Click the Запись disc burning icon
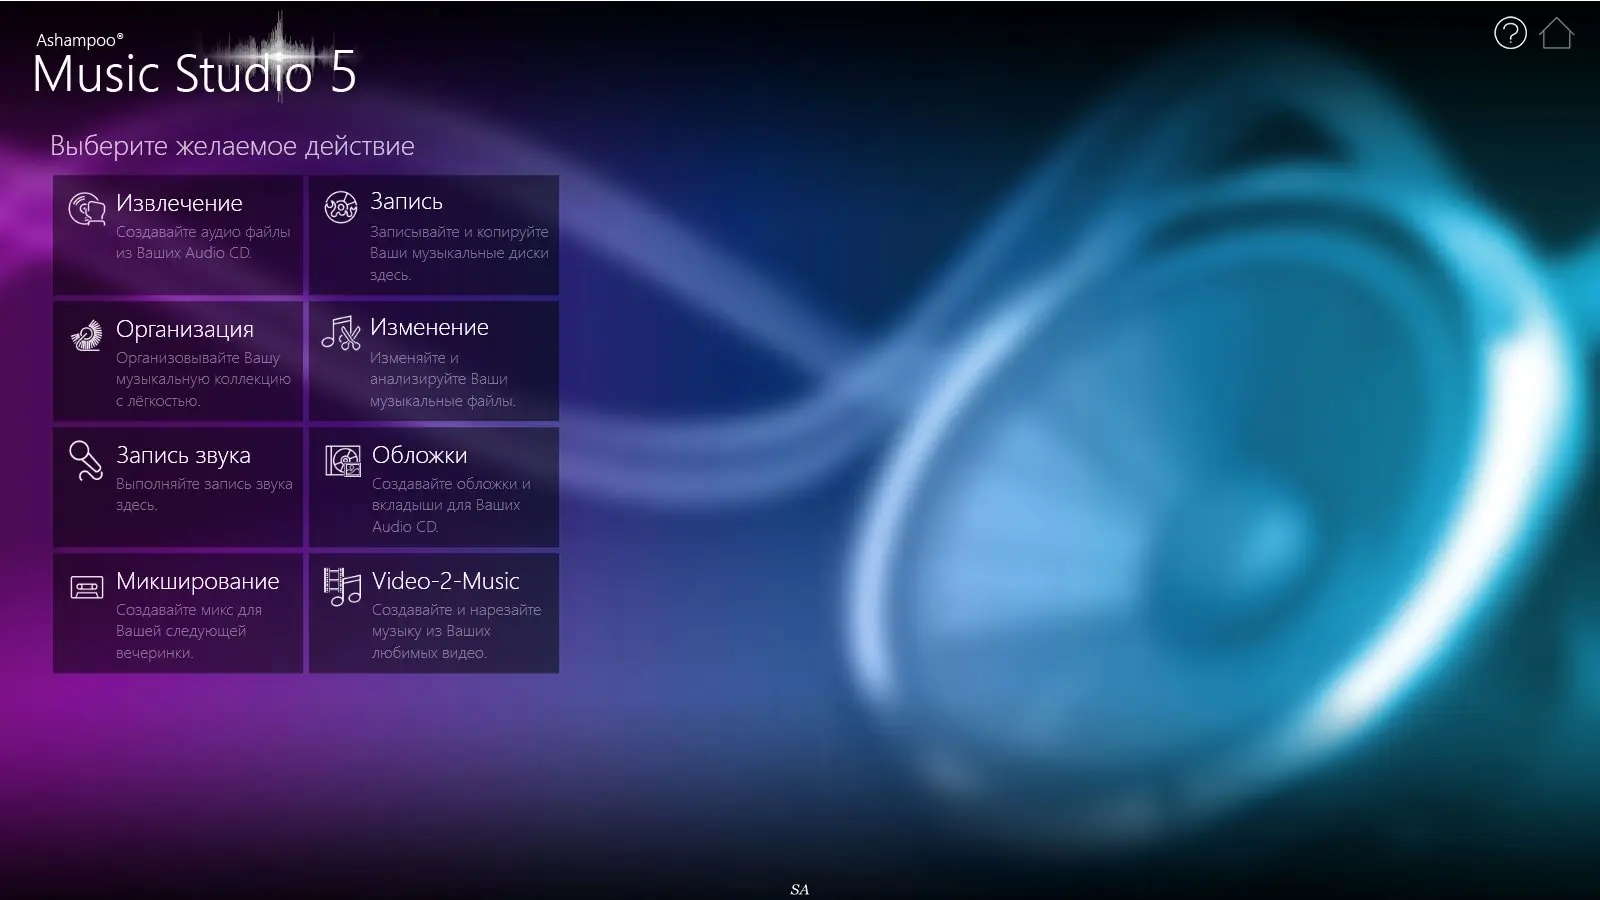1600x900 pixels. click(341, 207)
